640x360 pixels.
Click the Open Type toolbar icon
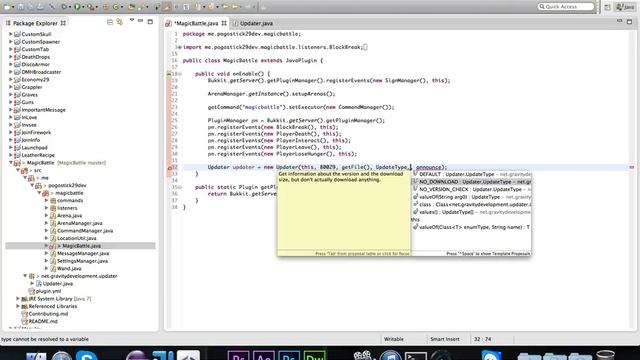pos(131,7)
